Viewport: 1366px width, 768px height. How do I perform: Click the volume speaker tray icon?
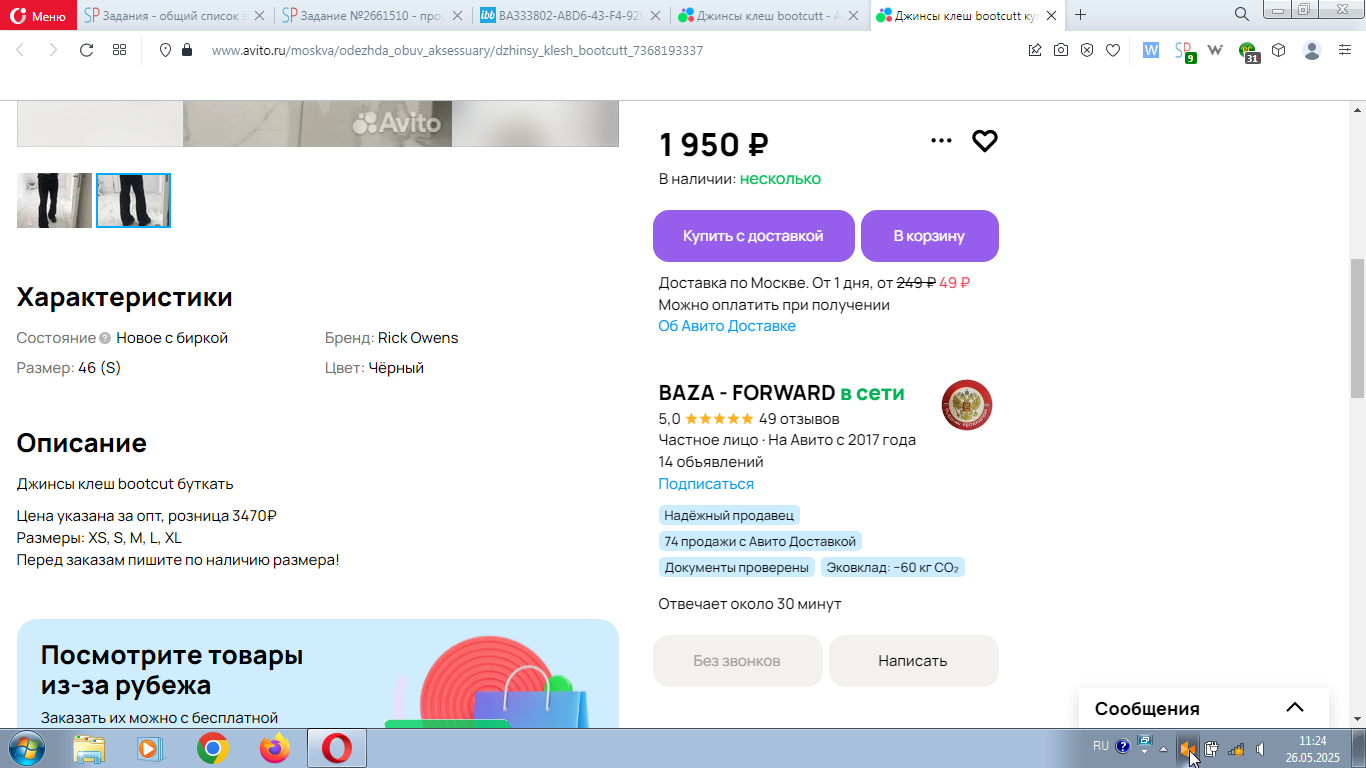(x=1261, y=748)
